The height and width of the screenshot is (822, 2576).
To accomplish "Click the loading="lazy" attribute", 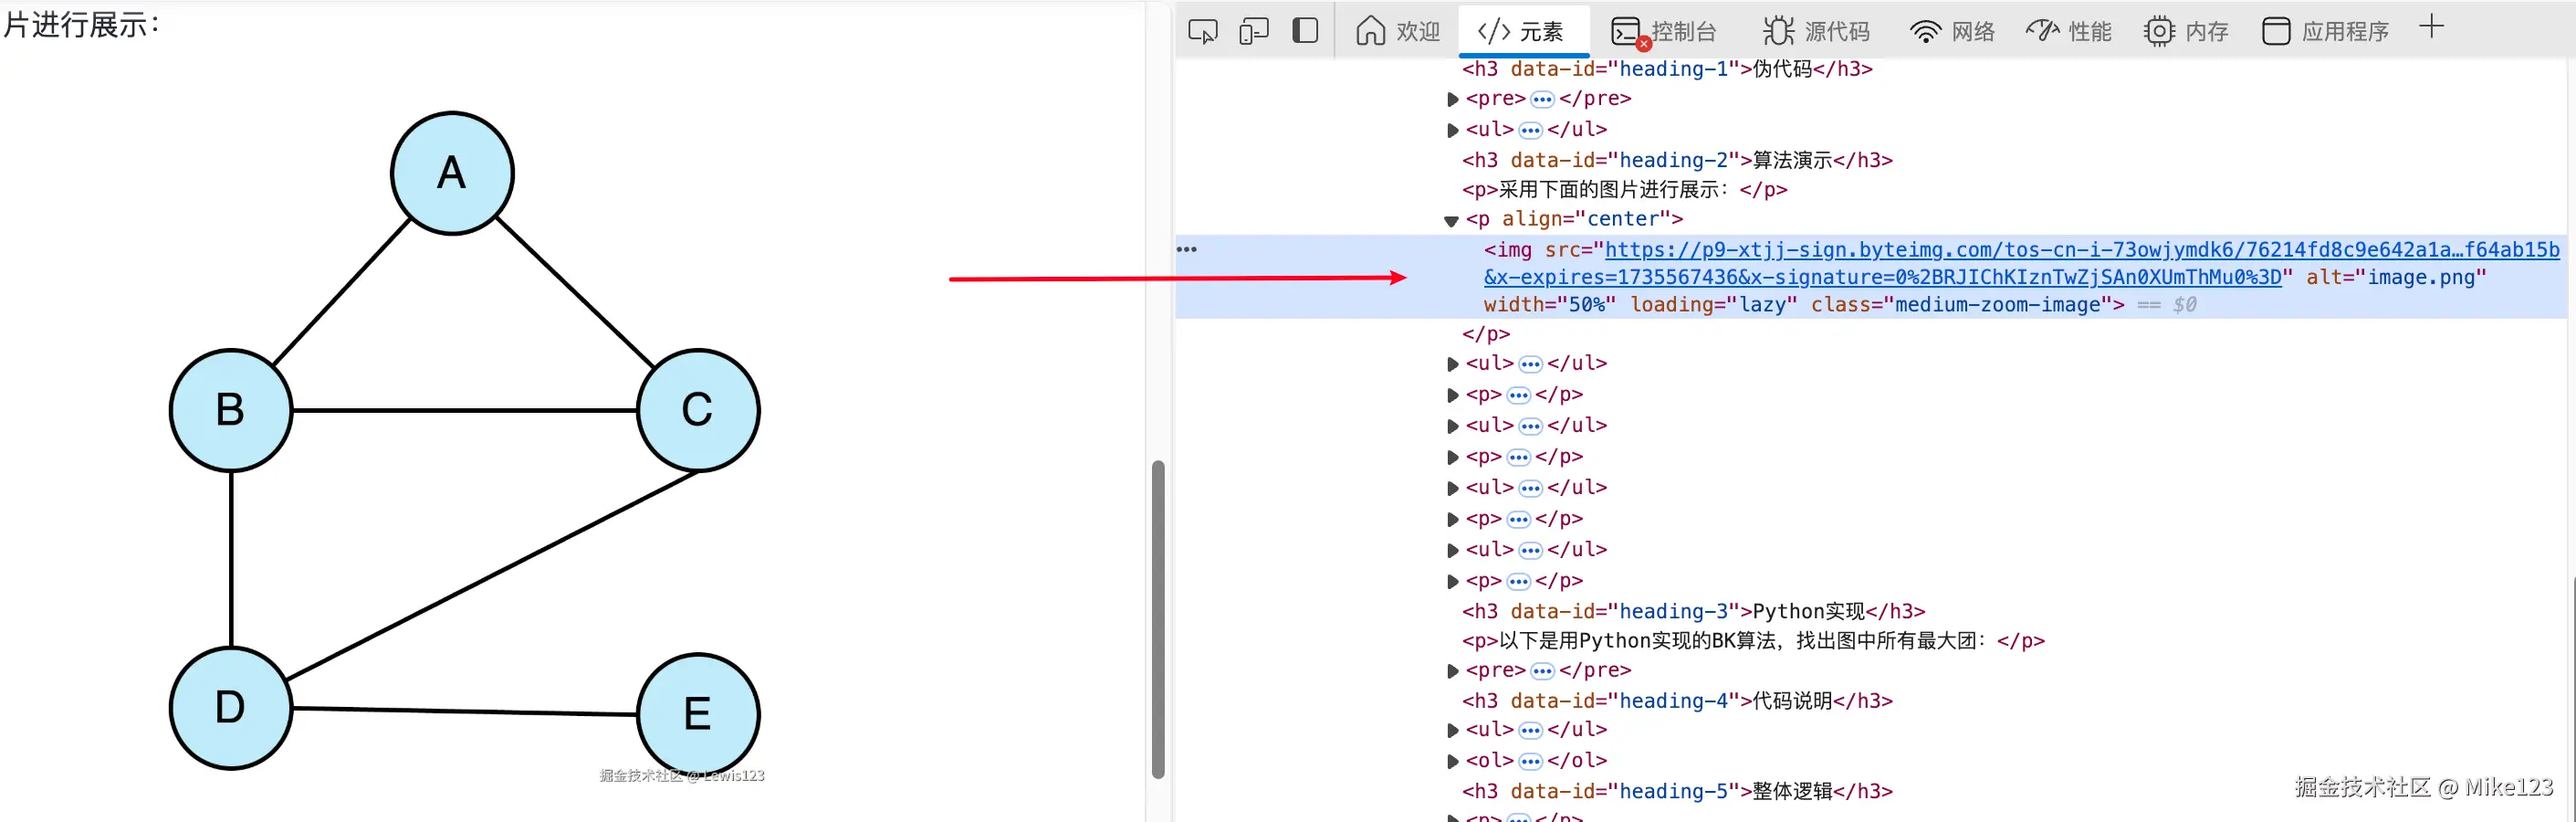I will [x=1713, y=304].
